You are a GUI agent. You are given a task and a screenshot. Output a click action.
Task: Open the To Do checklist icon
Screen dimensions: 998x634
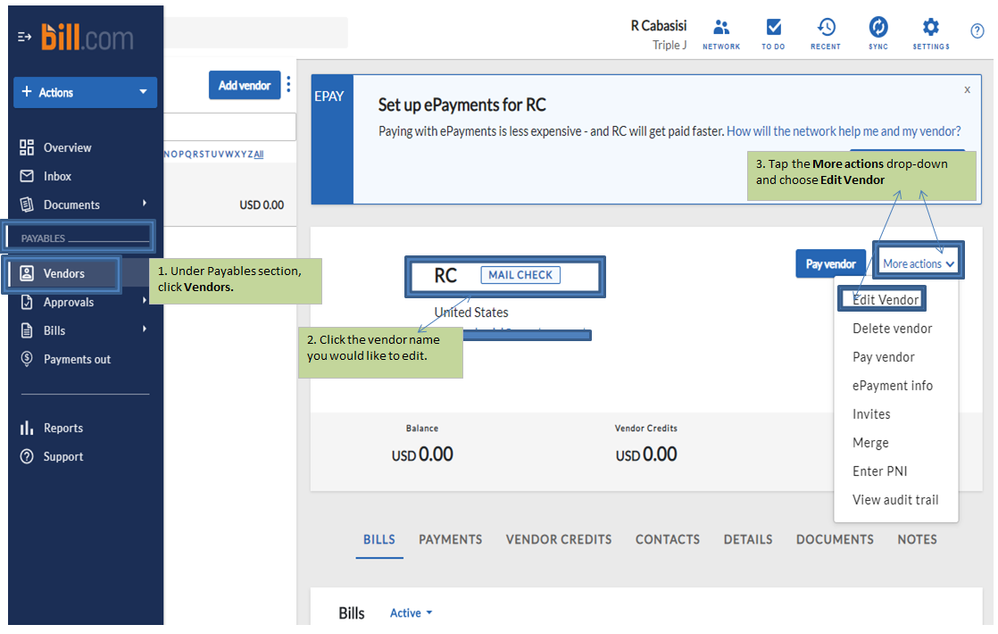(x=773, y=28)
